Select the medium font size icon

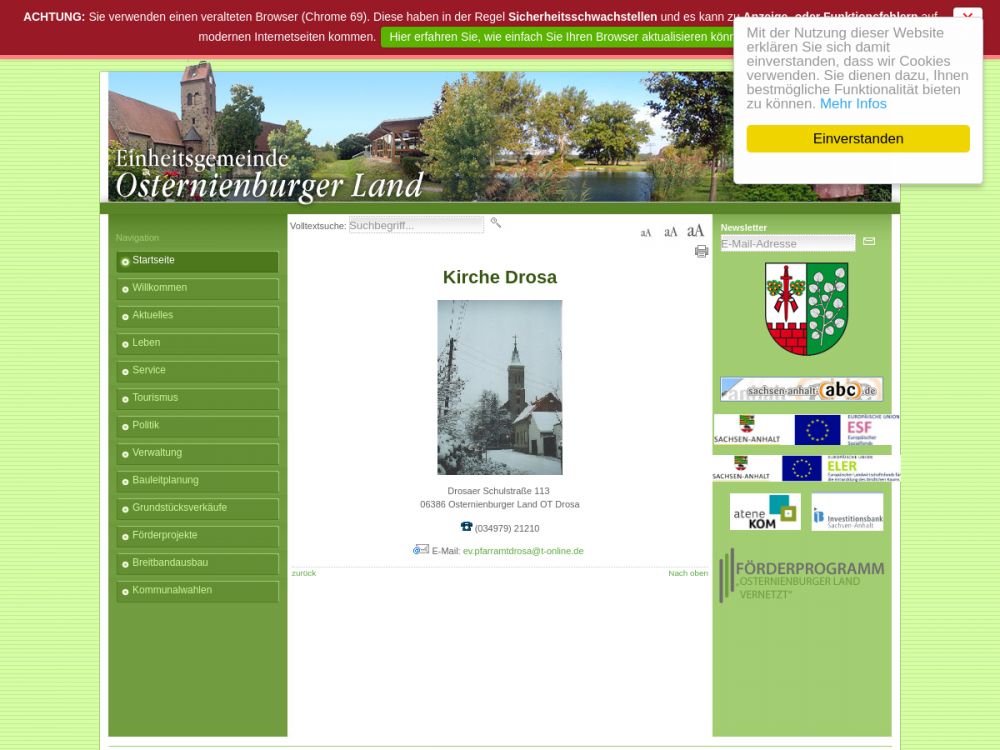(x=670, y=232)
